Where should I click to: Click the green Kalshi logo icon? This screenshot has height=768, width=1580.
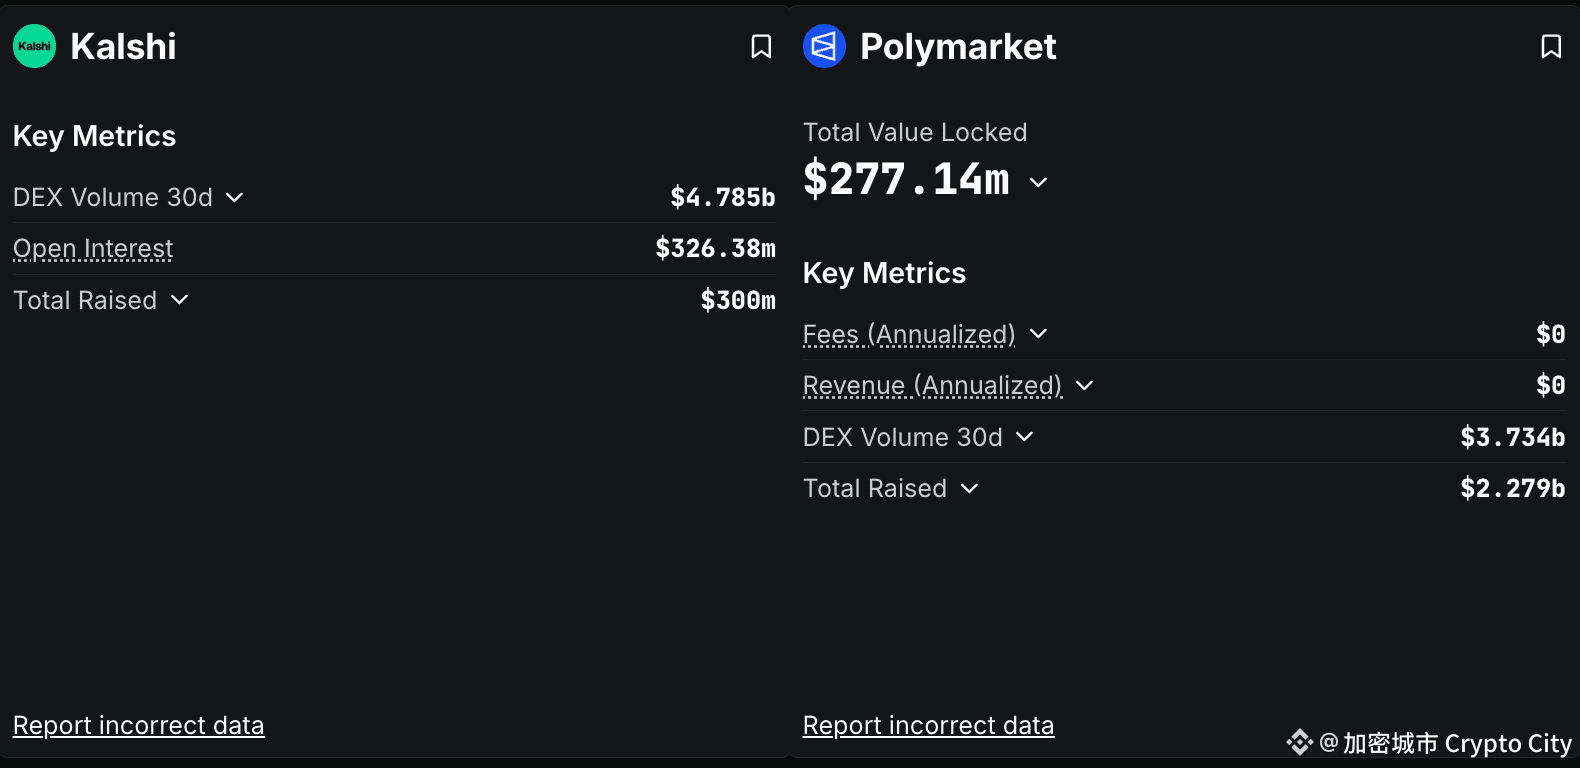coord(34,46)
